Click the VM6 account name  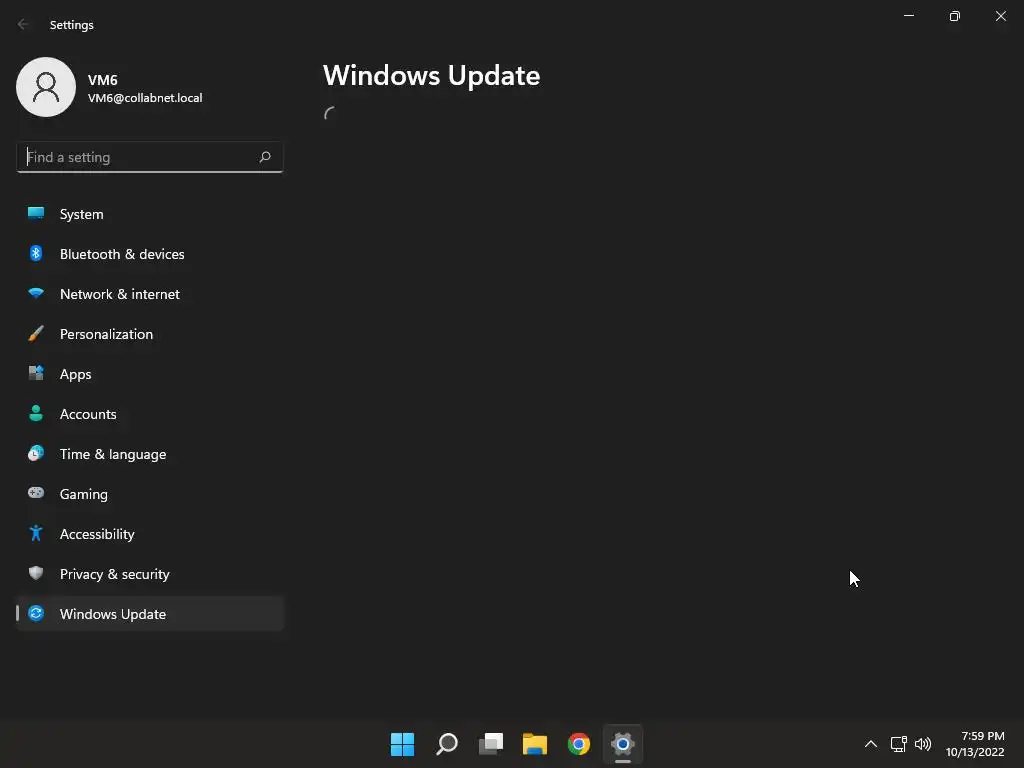click(x=103, y=80)
